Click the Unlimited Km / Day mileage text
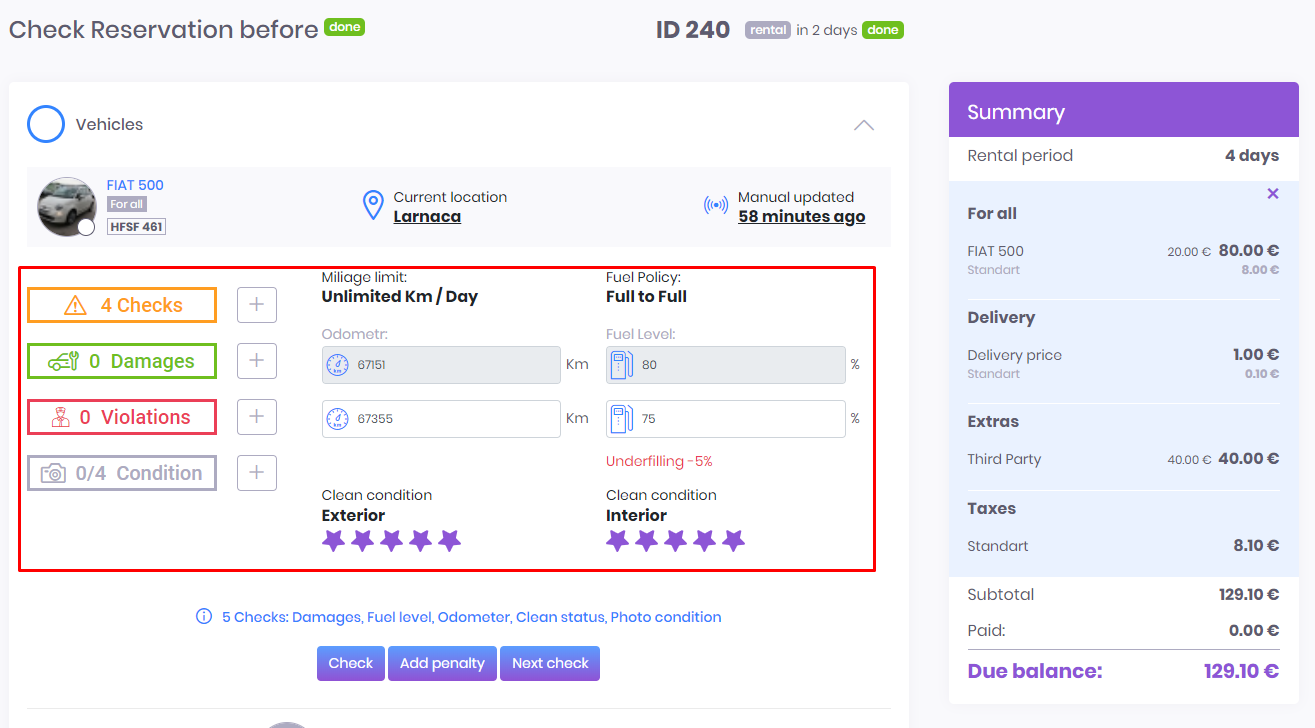Screen dimensions: 1315x728 (x=400, y=297)
